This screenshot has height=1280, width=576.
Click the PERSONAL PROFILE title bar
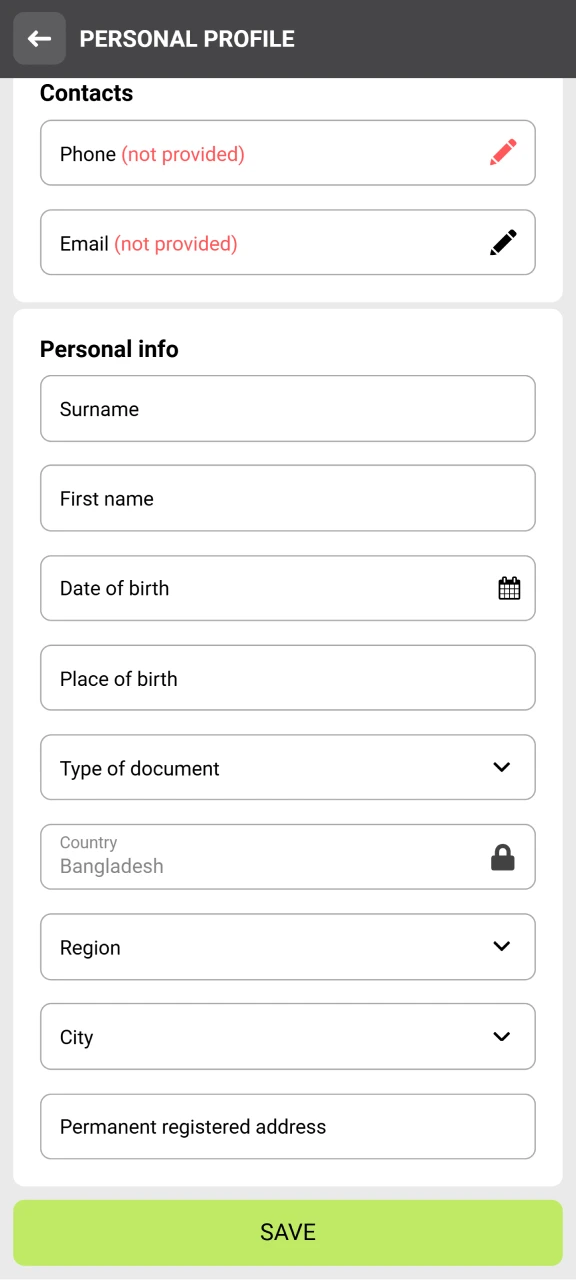pos(187,38)
